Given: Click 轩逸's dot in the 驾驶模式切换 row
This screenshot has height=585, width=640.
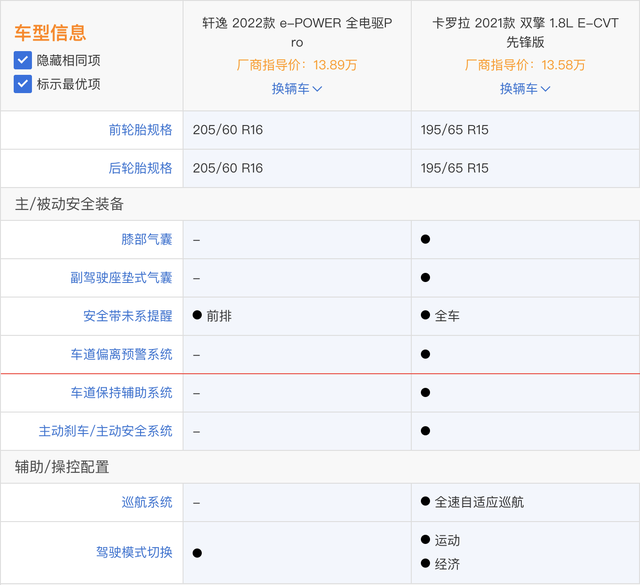Looking at the screenshot, I should [197, 553].
